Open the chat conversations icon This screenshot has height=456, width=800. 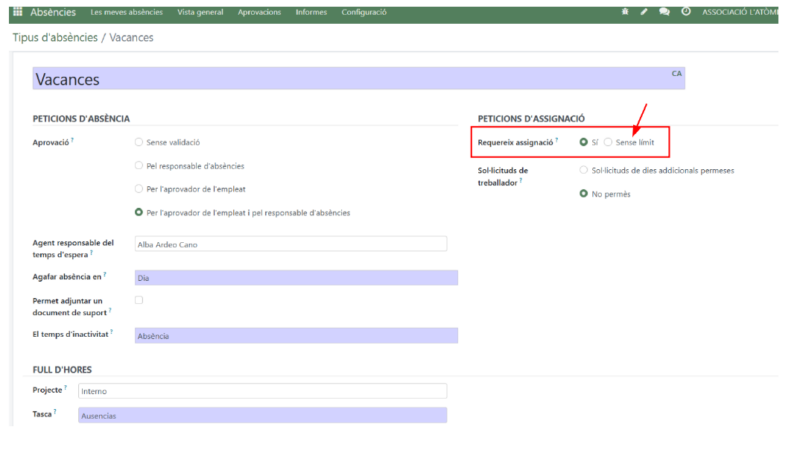click(x=664, y=12)
